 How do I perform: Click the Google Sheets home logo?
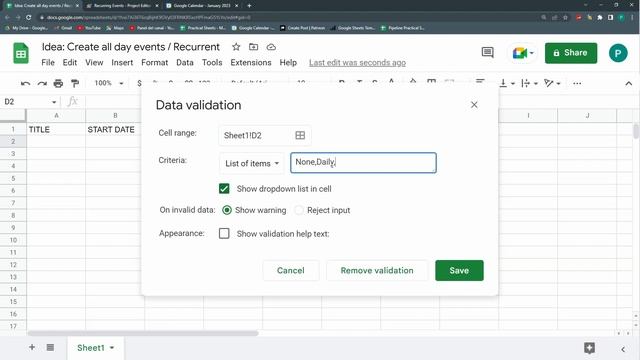point(21,53)
